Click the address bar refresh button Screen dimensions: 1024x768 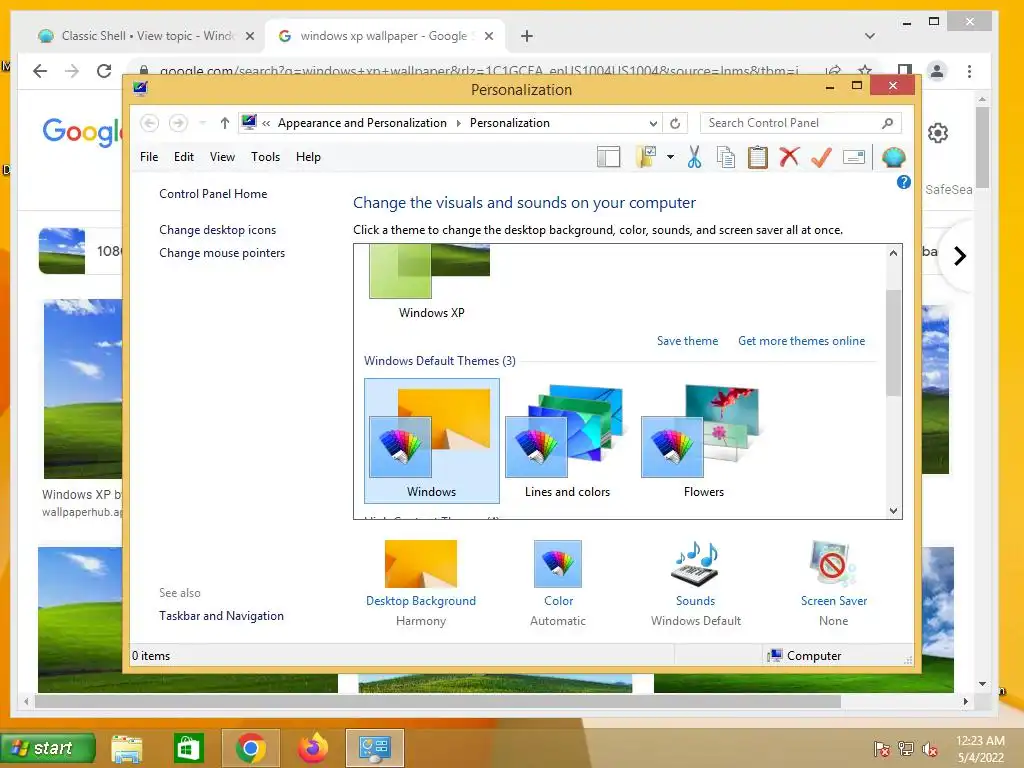tap(675, 123)
